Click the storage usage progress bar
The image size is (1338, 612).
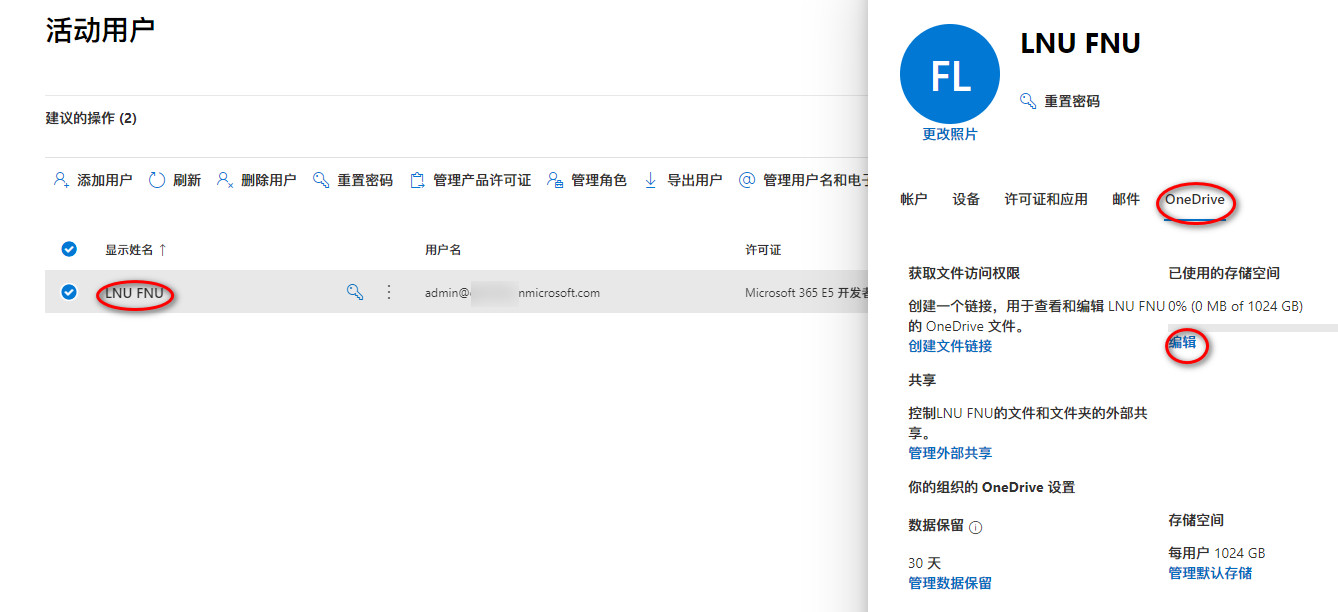pos(1253,327)
